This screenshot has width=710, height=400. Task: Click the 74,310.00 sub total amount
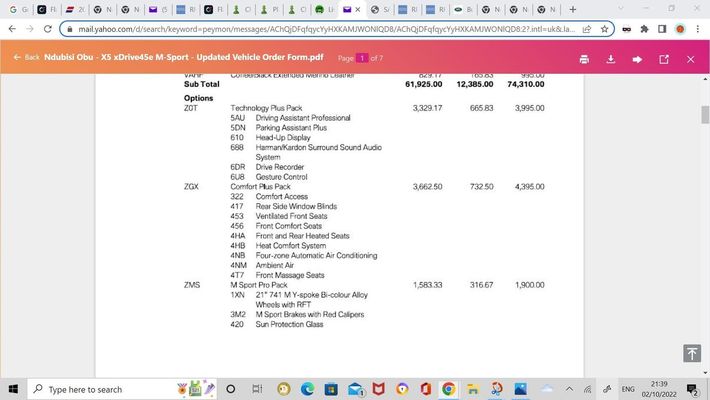(526, 84)
